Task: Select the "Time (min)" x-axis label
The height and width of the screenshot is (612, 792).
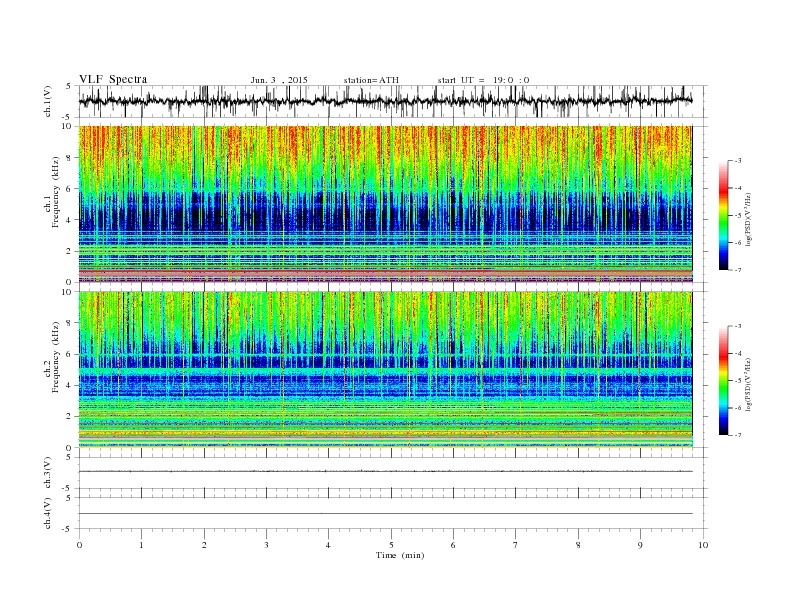Action: point(400,555)
